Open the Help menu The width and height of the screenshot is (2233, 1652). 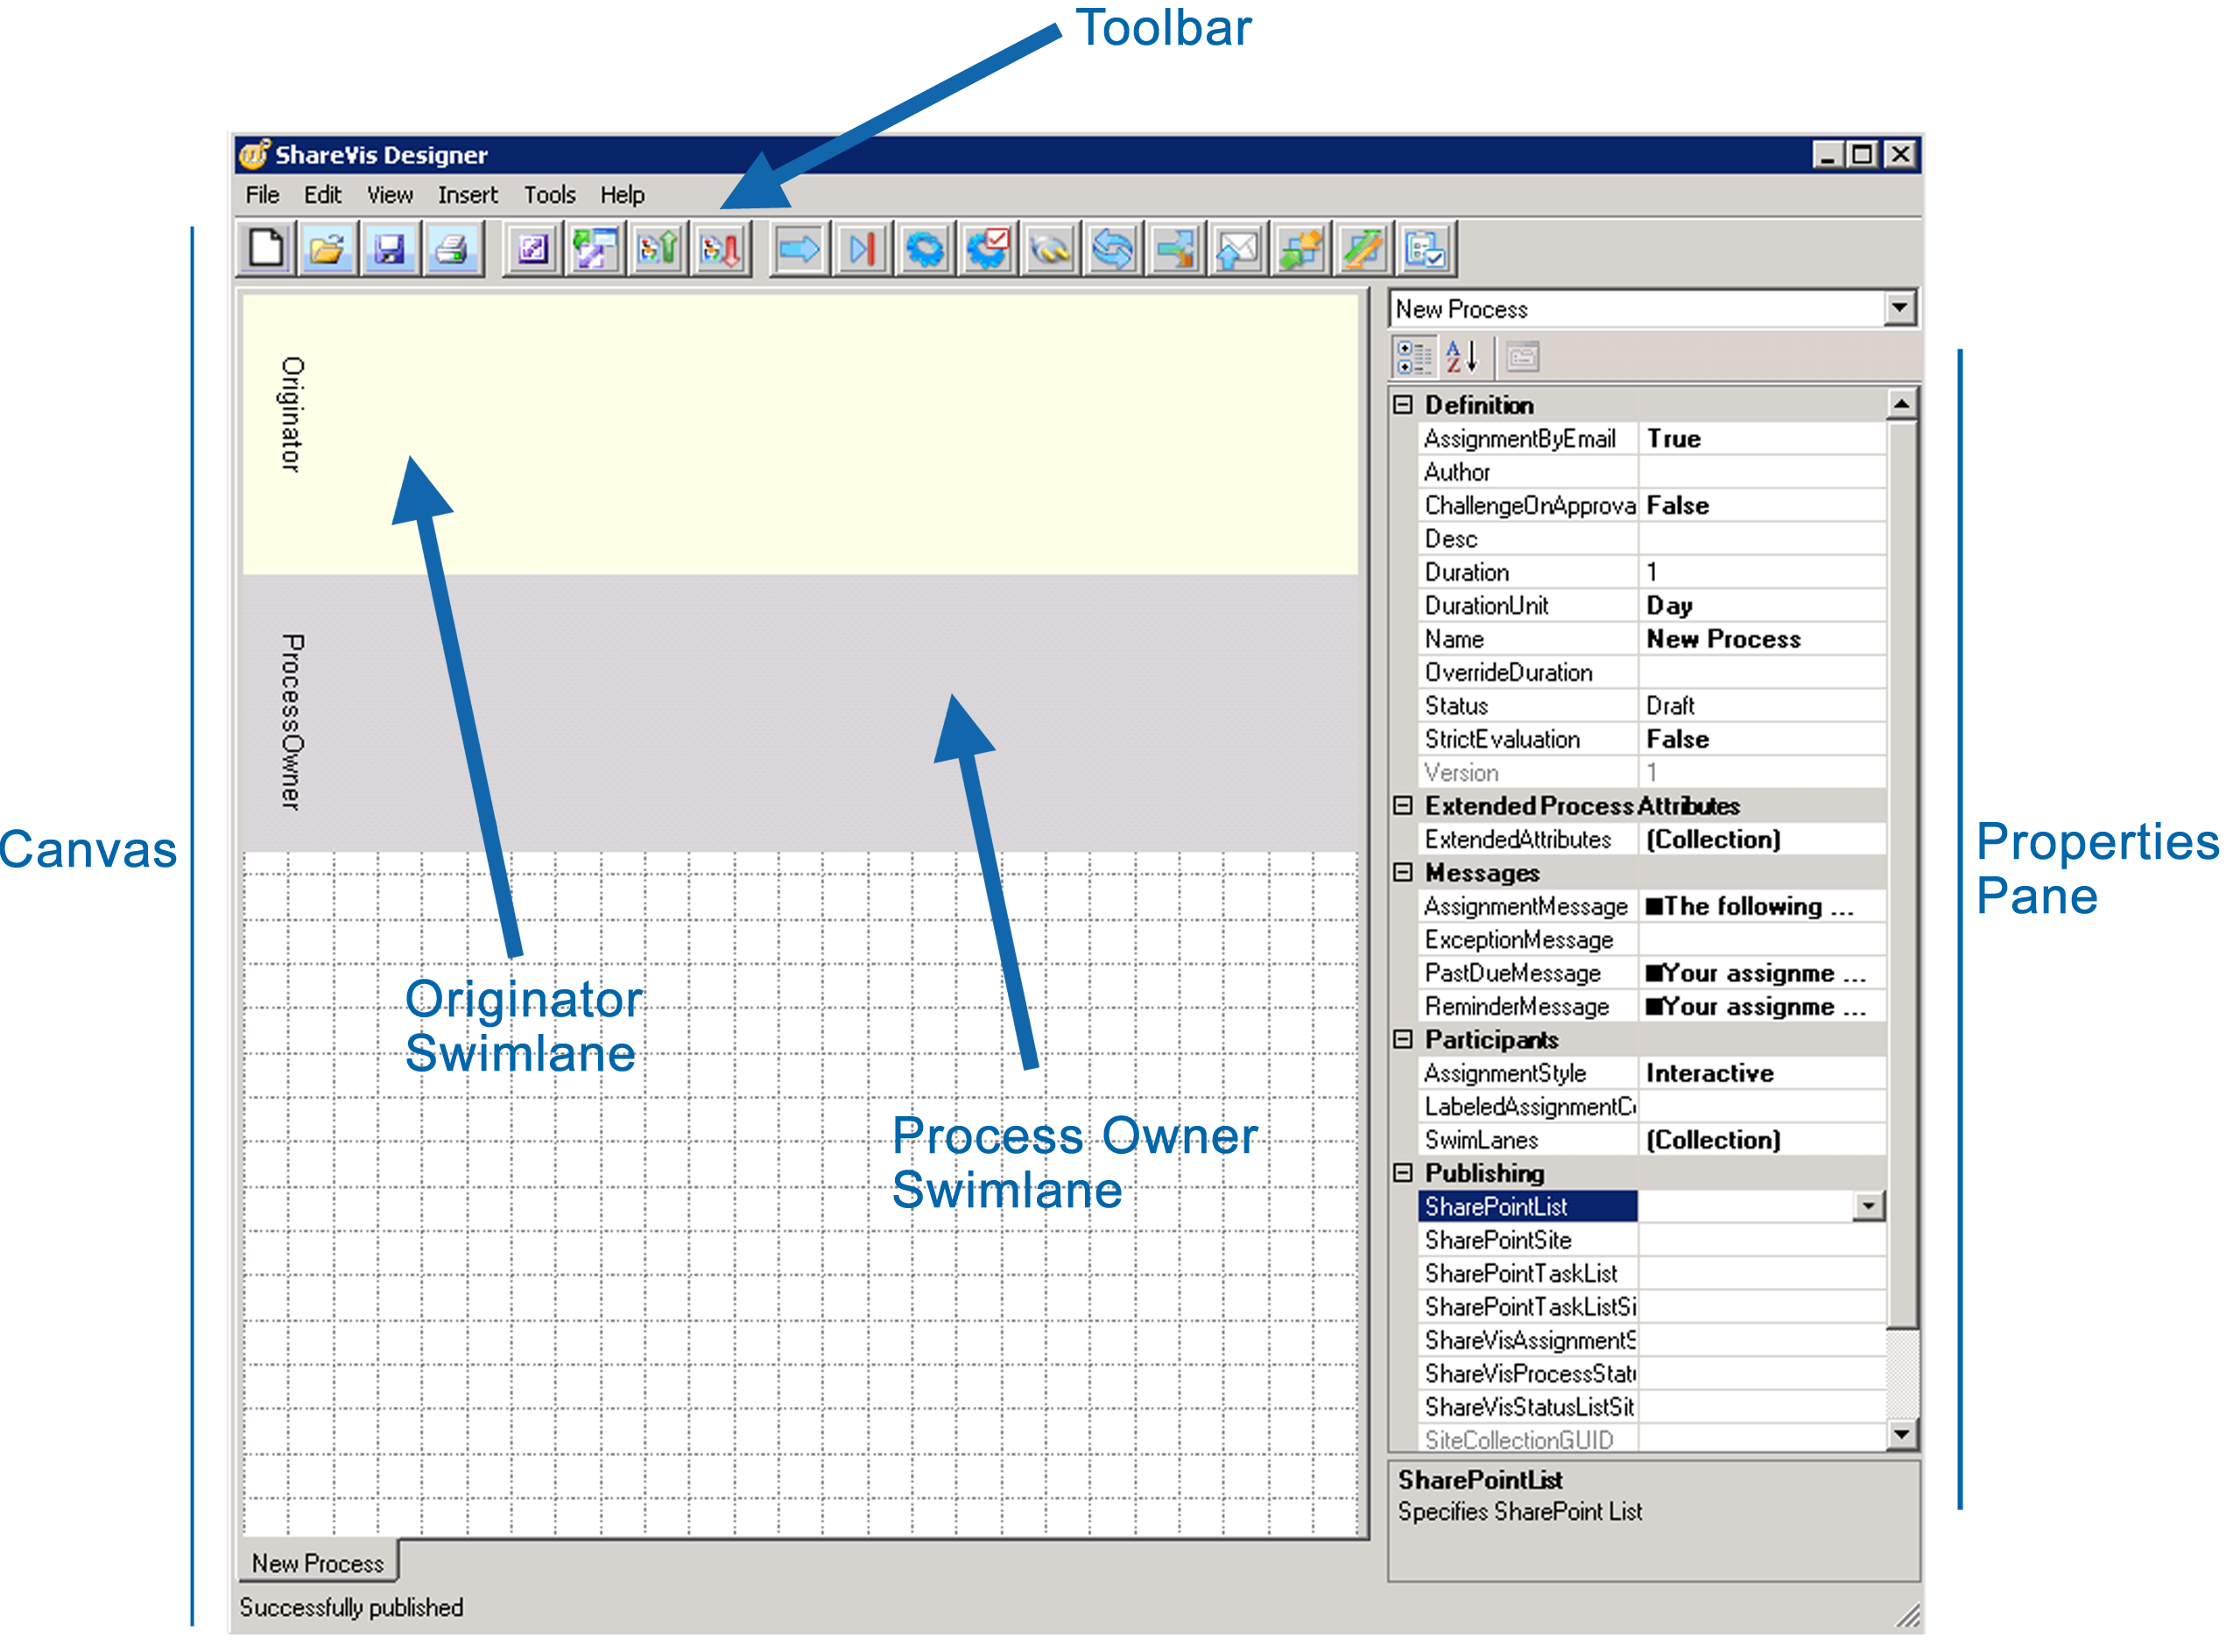622,195
